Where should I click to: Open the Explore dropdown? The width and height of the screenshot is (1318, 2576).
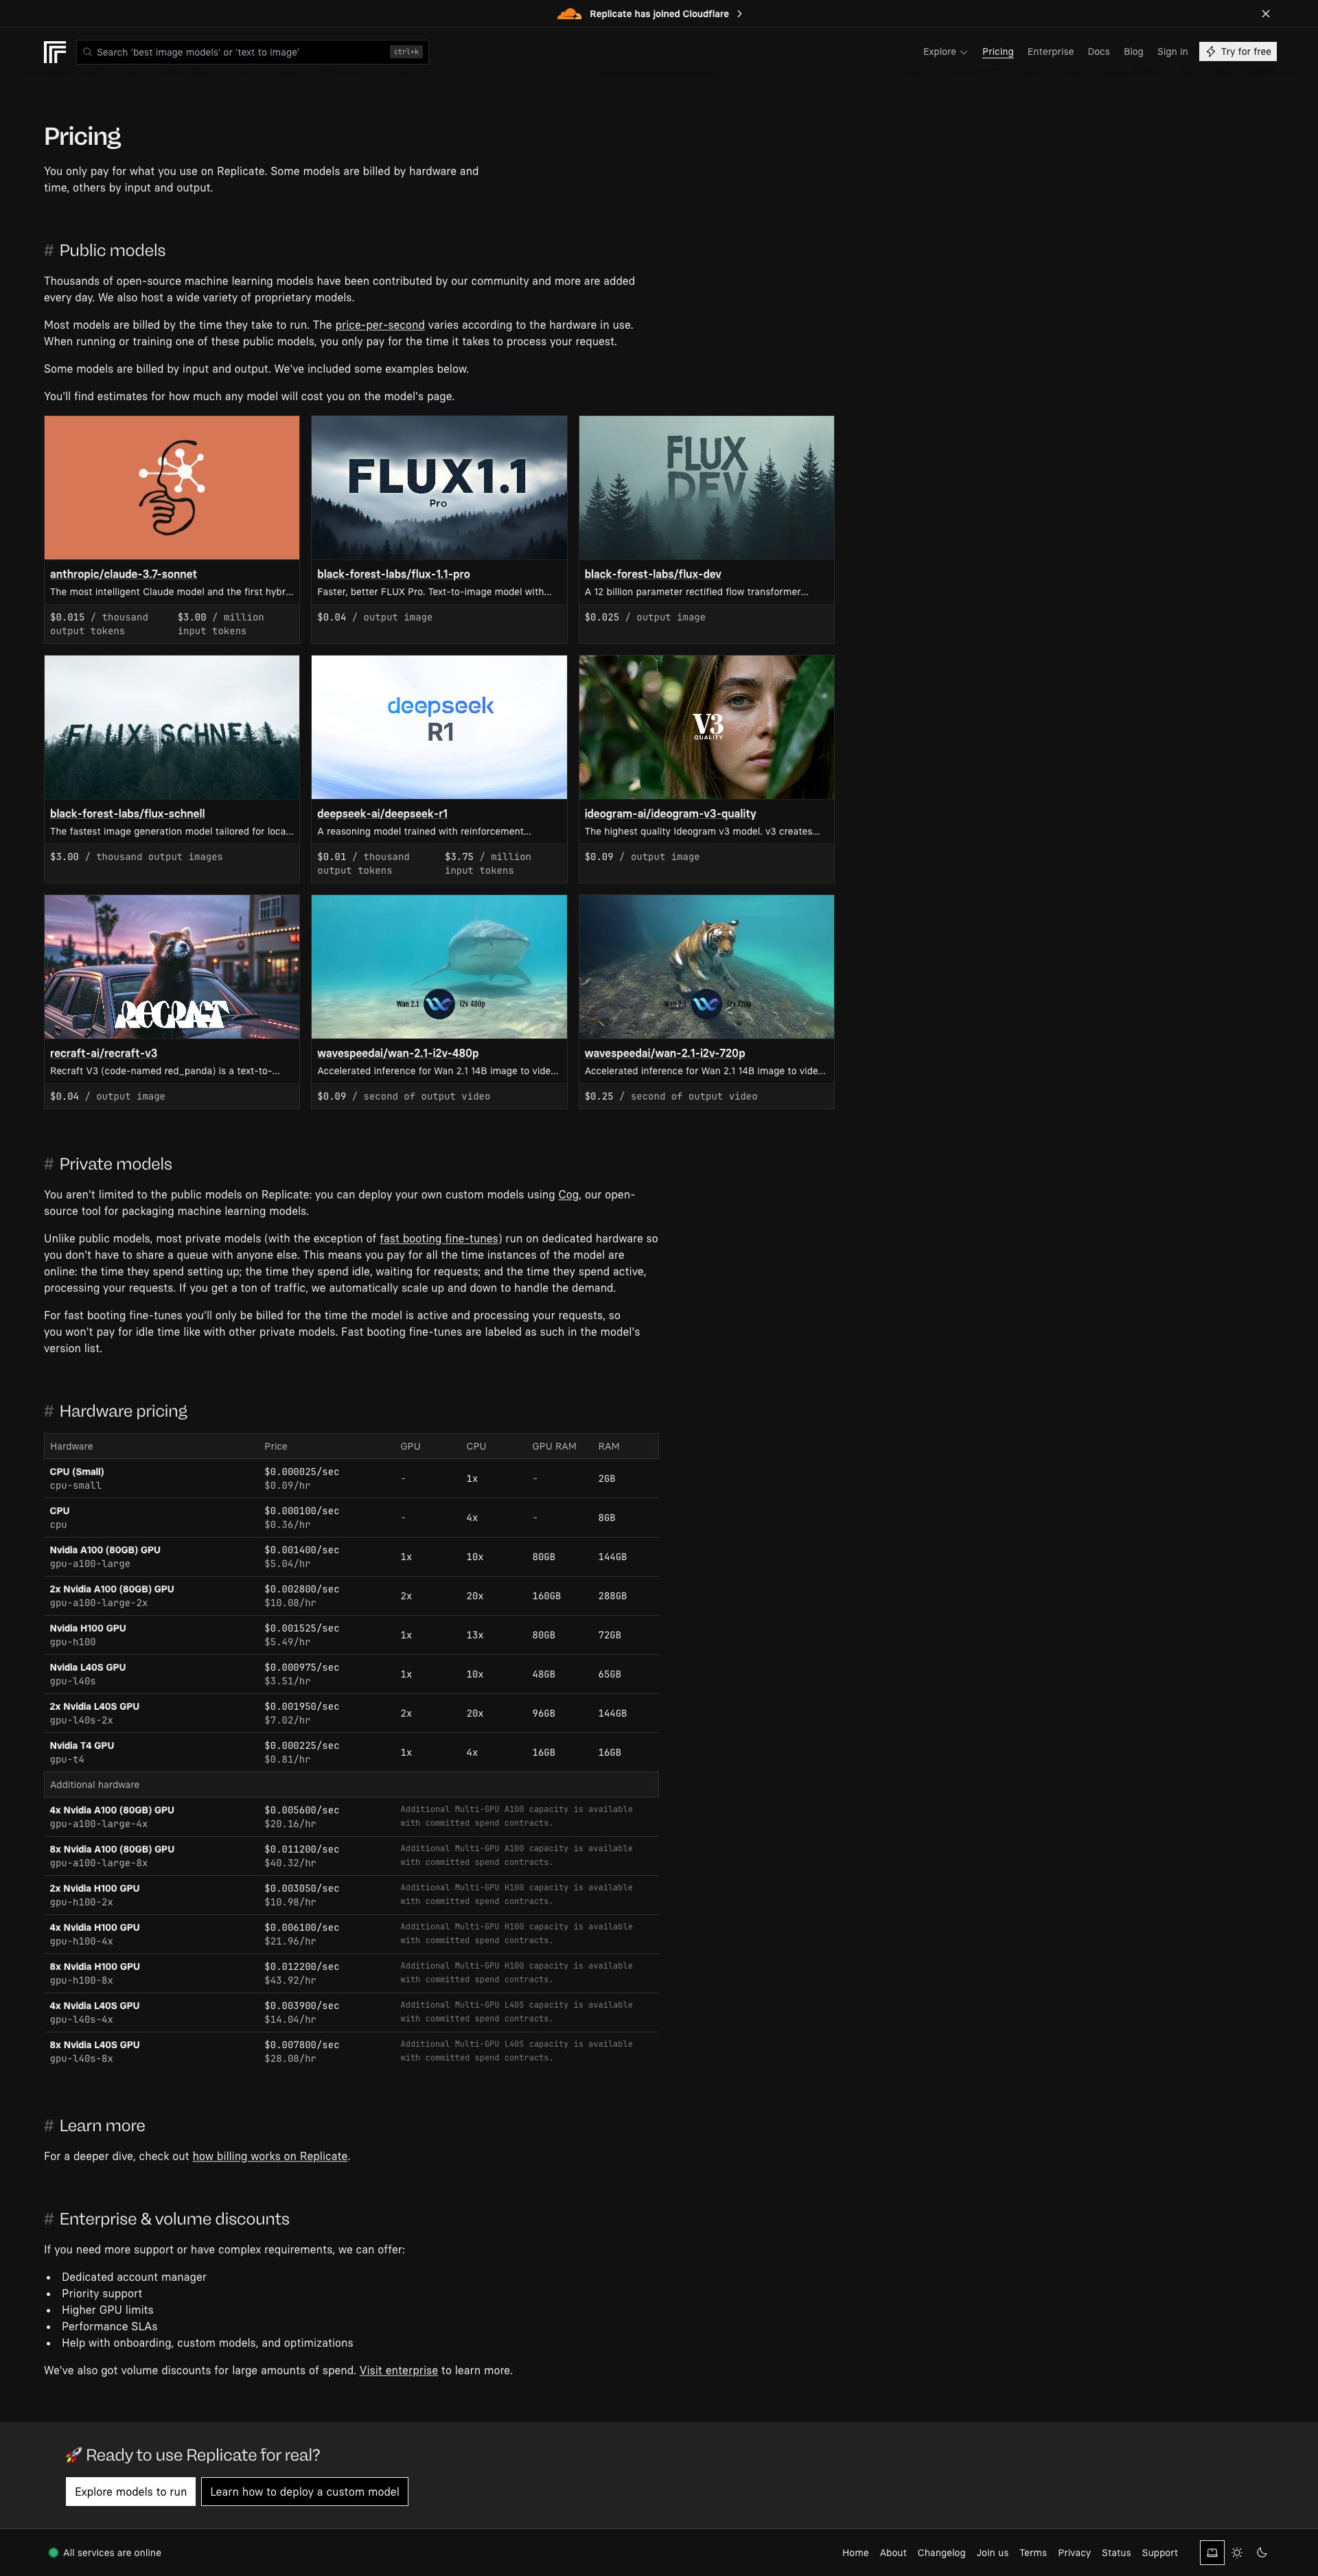(943, 51)
